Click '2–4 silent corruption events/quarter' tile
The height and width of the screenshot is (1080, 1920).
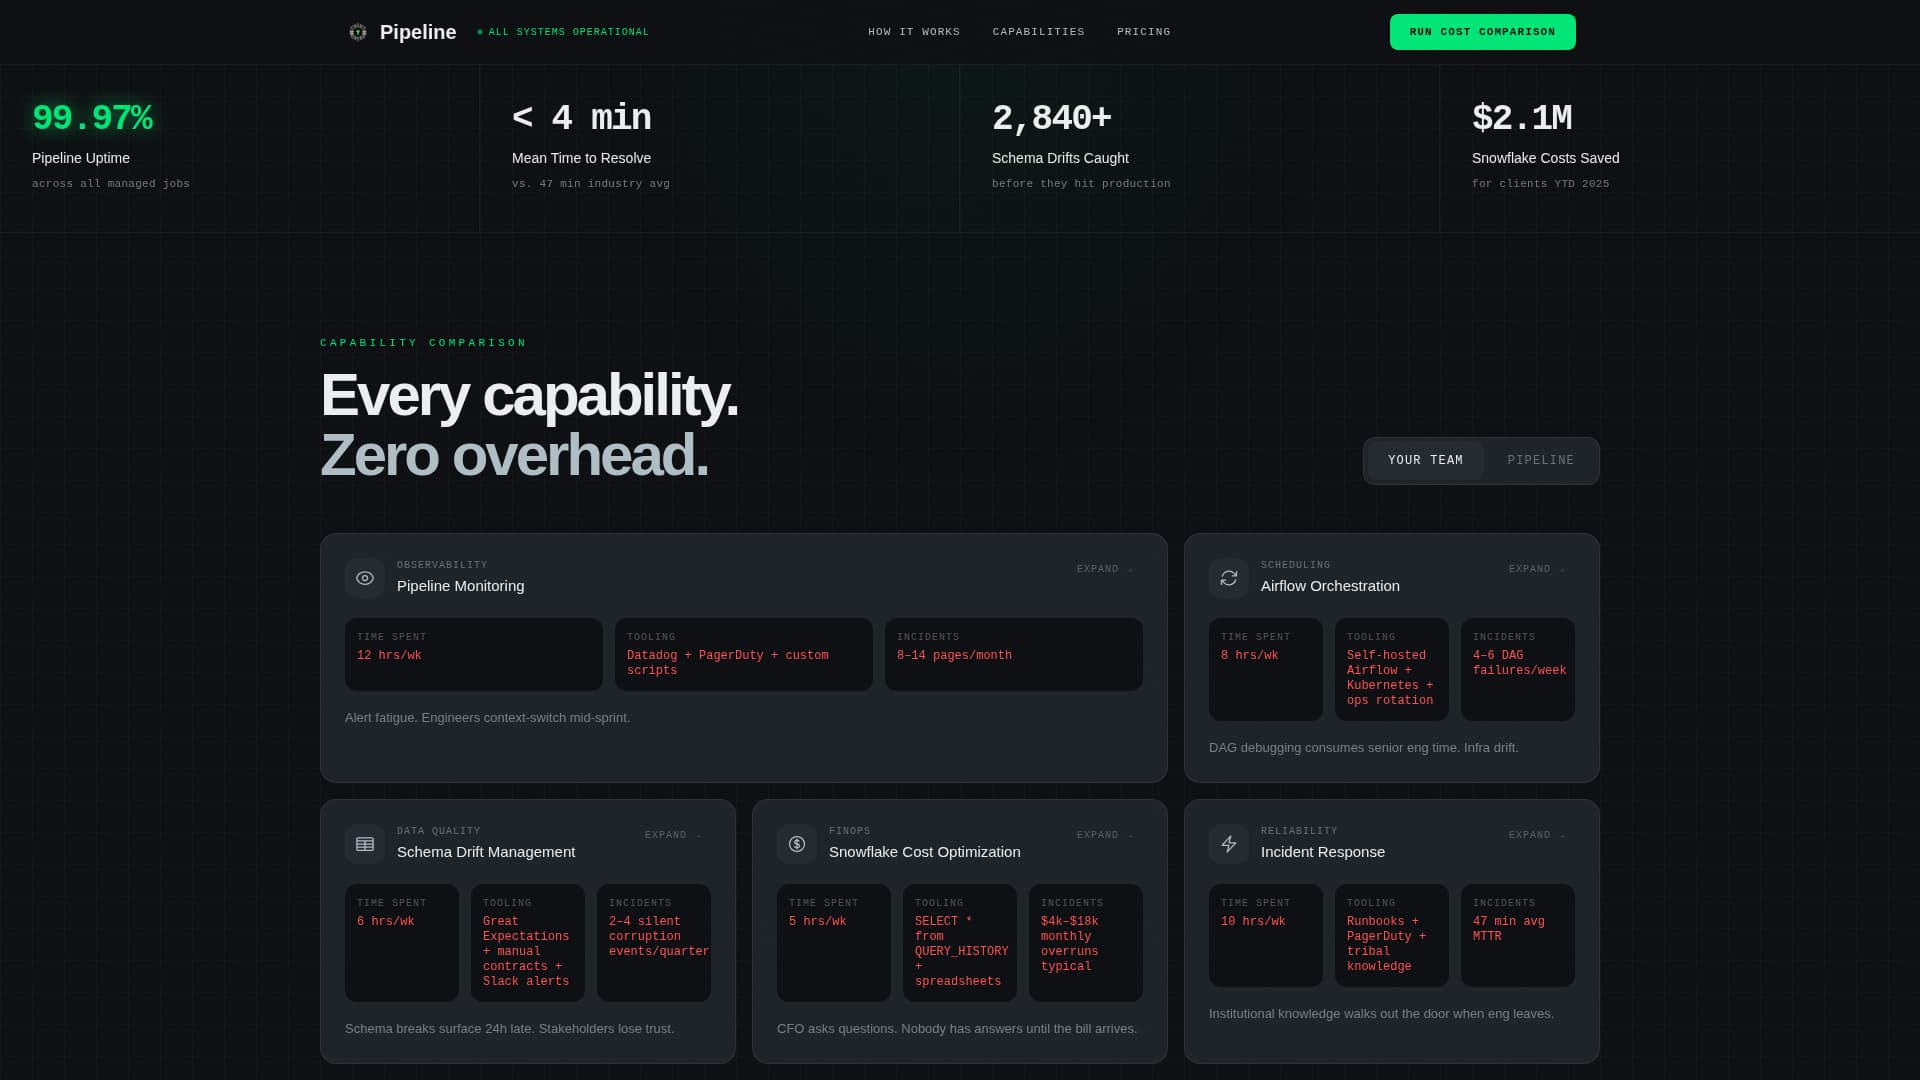click(x=654, y=943)
